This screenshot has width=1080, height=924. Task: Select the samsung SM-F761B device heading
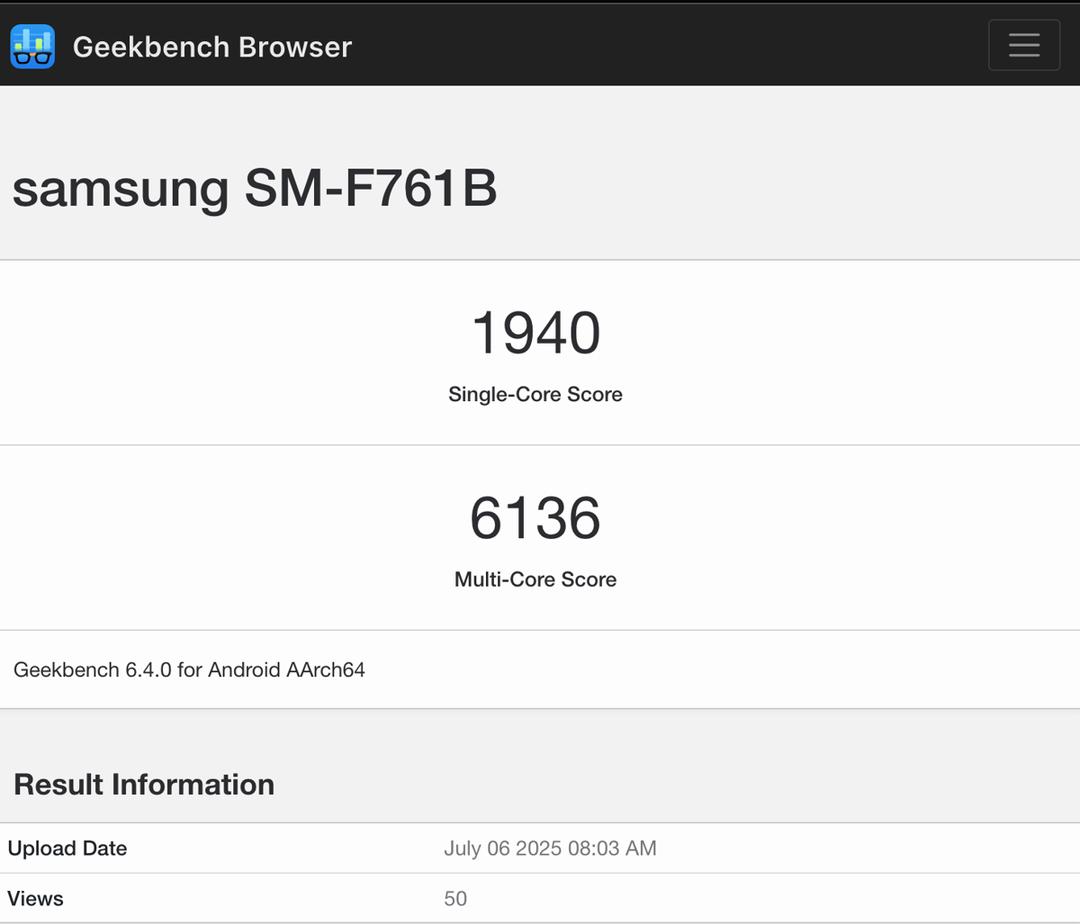(x=254, y=188)
